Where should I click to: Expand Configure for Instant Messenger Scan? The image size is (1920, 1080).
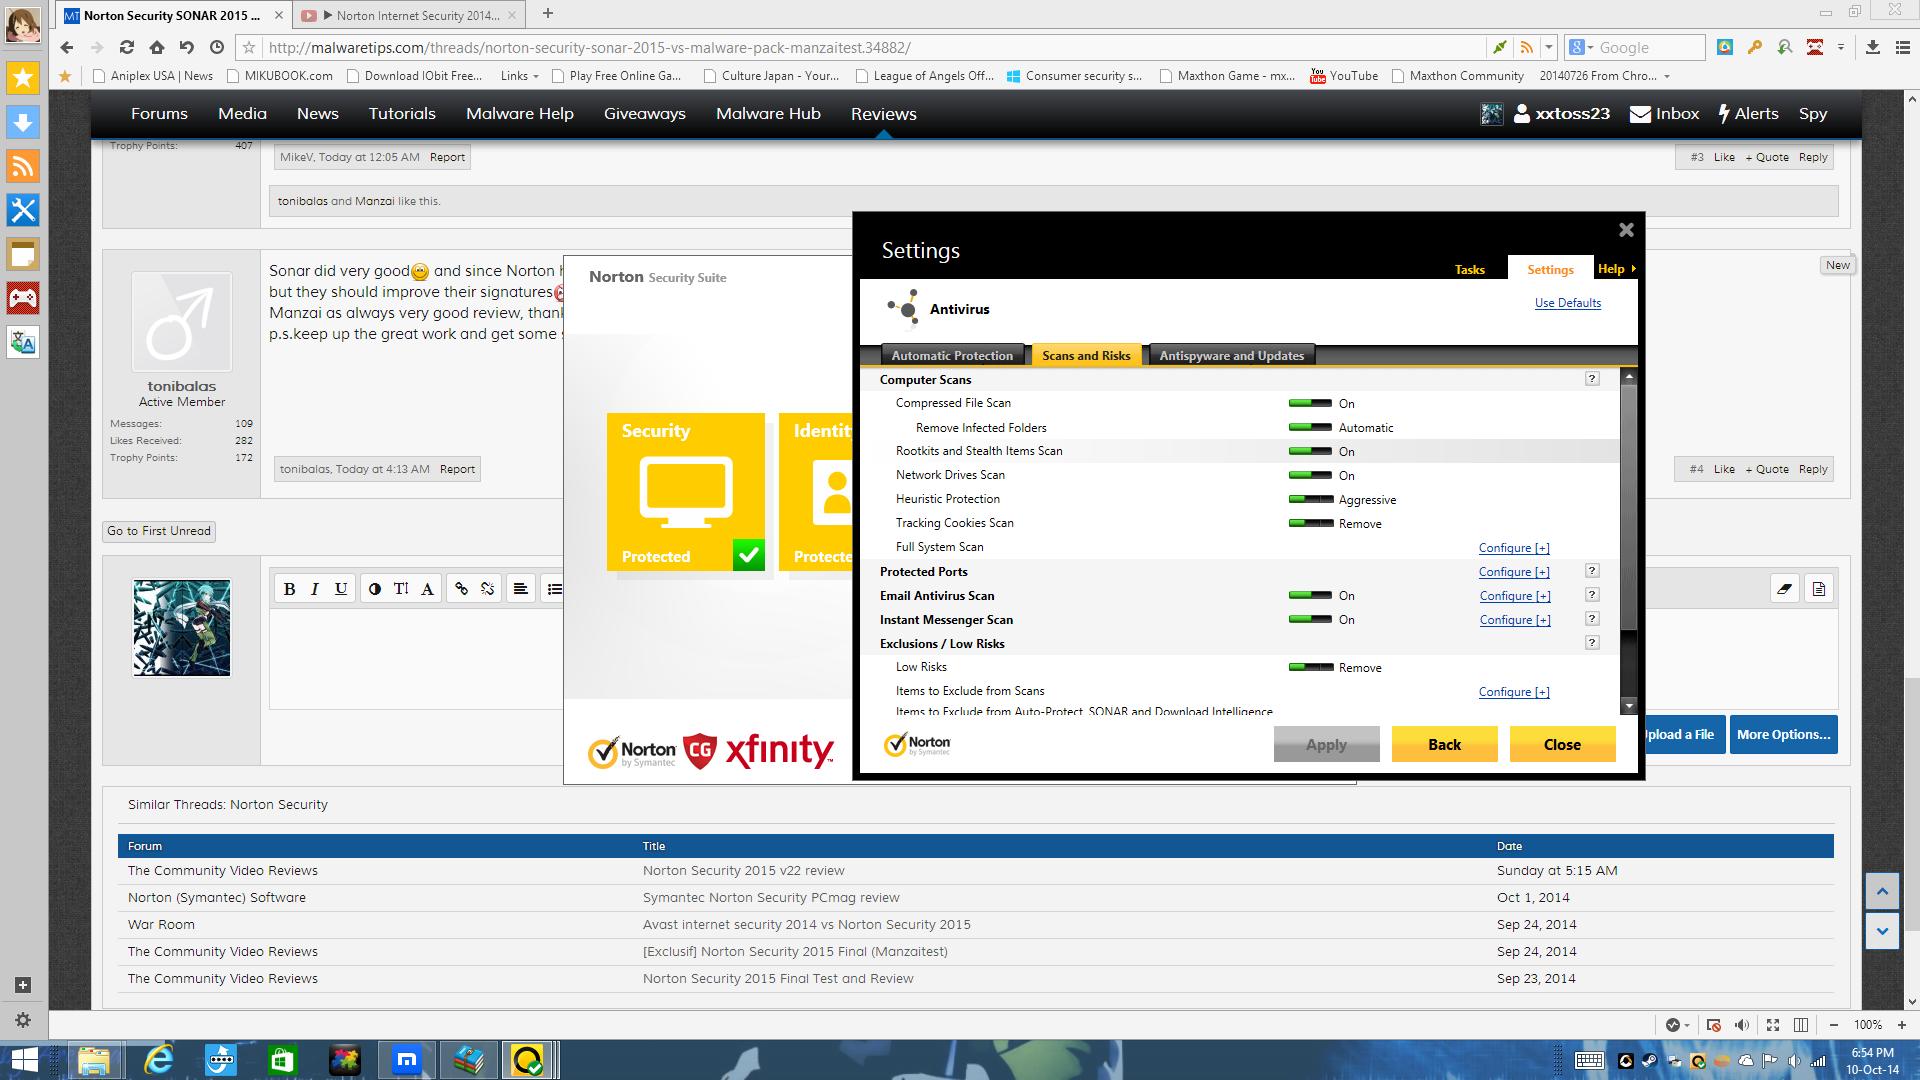1515,620
